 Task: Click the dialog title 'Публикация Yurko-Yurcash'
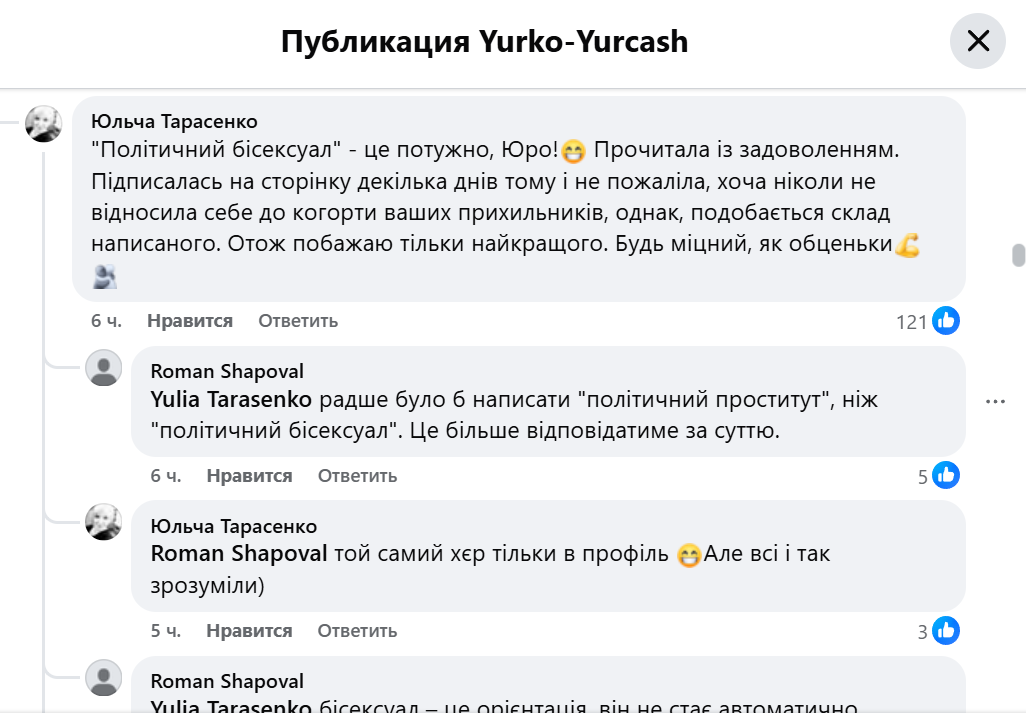pos(484,41)
